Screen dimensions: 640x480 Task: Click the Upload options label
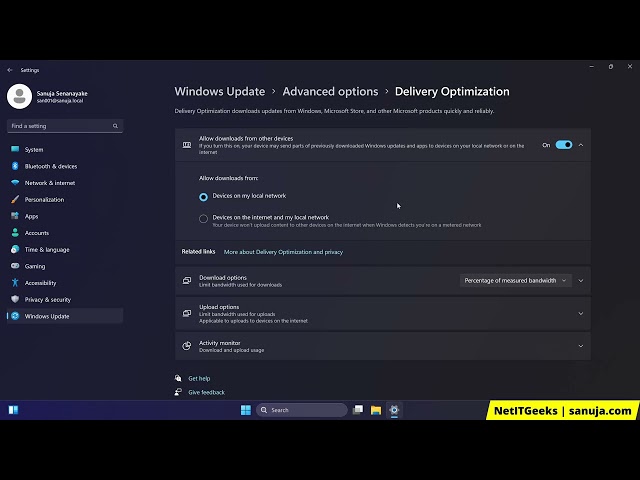[x=219, y=307]
